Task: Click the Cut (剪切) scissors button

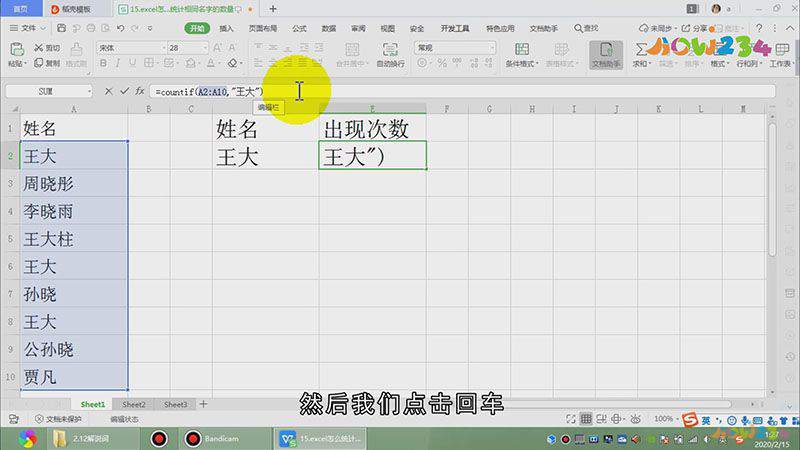Action: pos(46,47)
